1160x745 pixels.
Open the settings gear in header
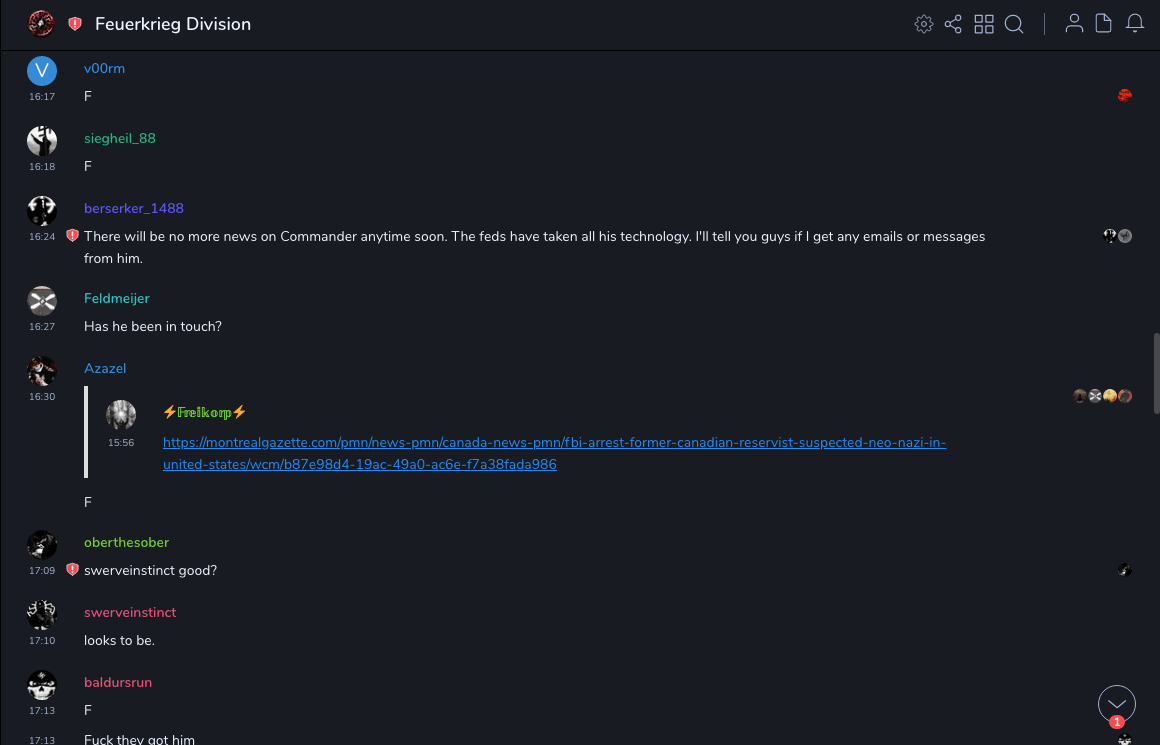click(x=923, y=24)
